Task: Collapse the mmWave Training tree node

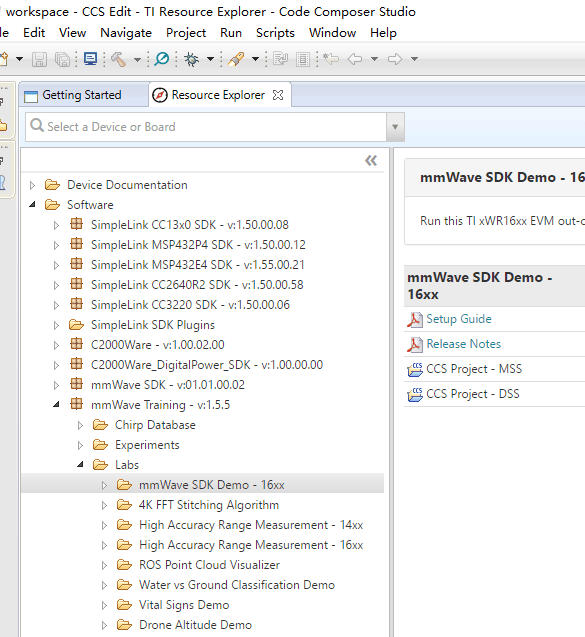Action: [x=56, y=405]
